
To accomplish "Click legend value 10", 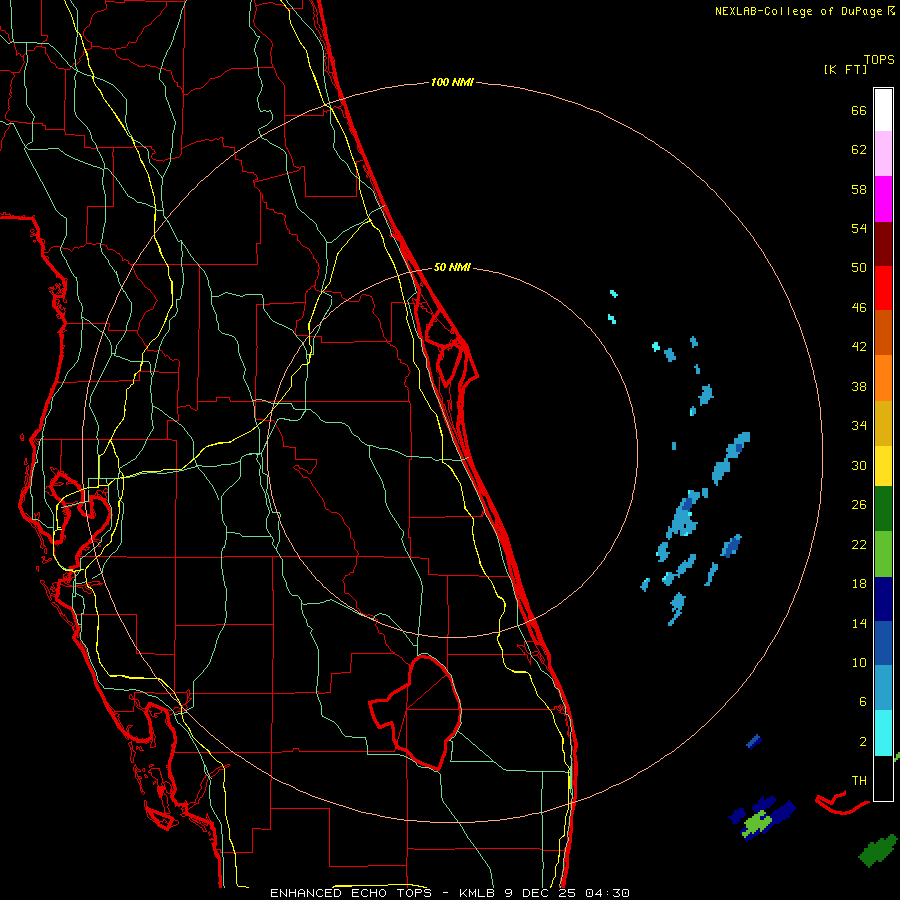I will [859, 662].
